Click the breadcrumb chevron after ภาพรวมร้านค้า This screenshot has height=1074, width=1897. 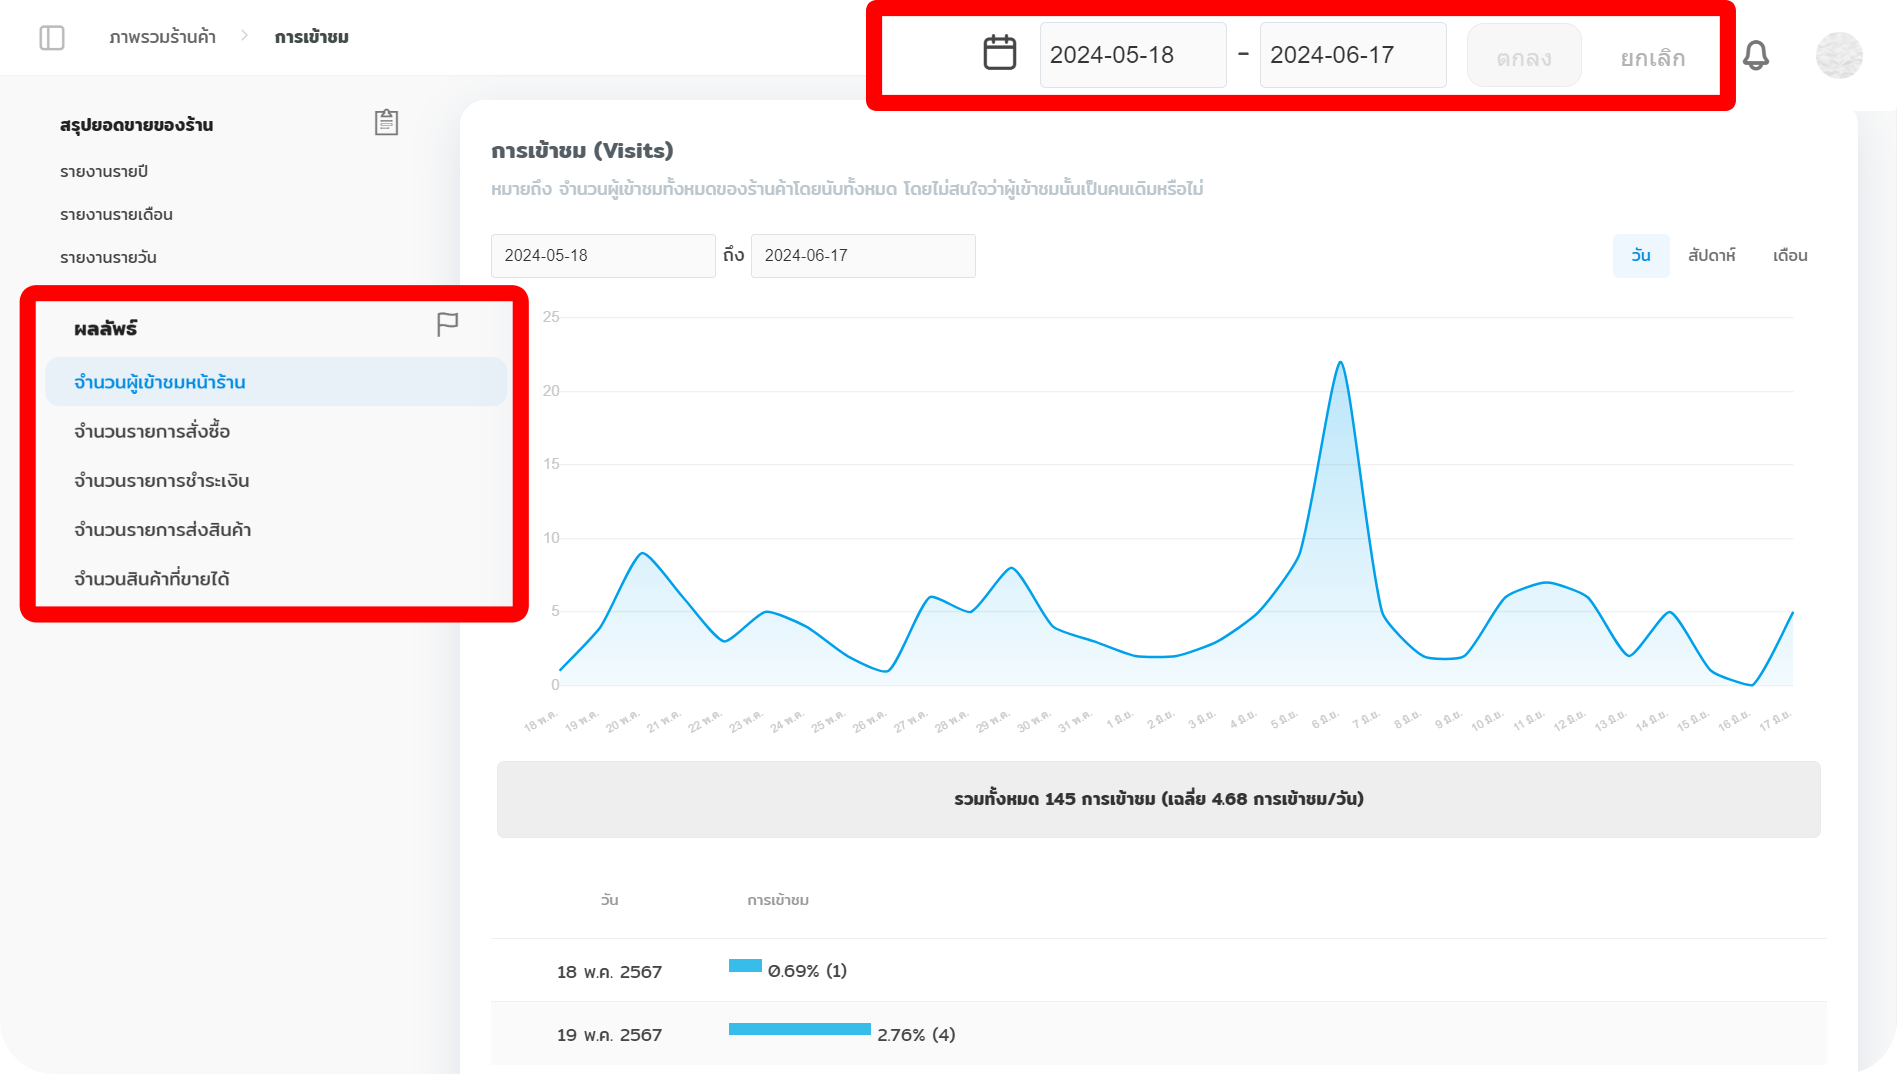click(244, 36)
